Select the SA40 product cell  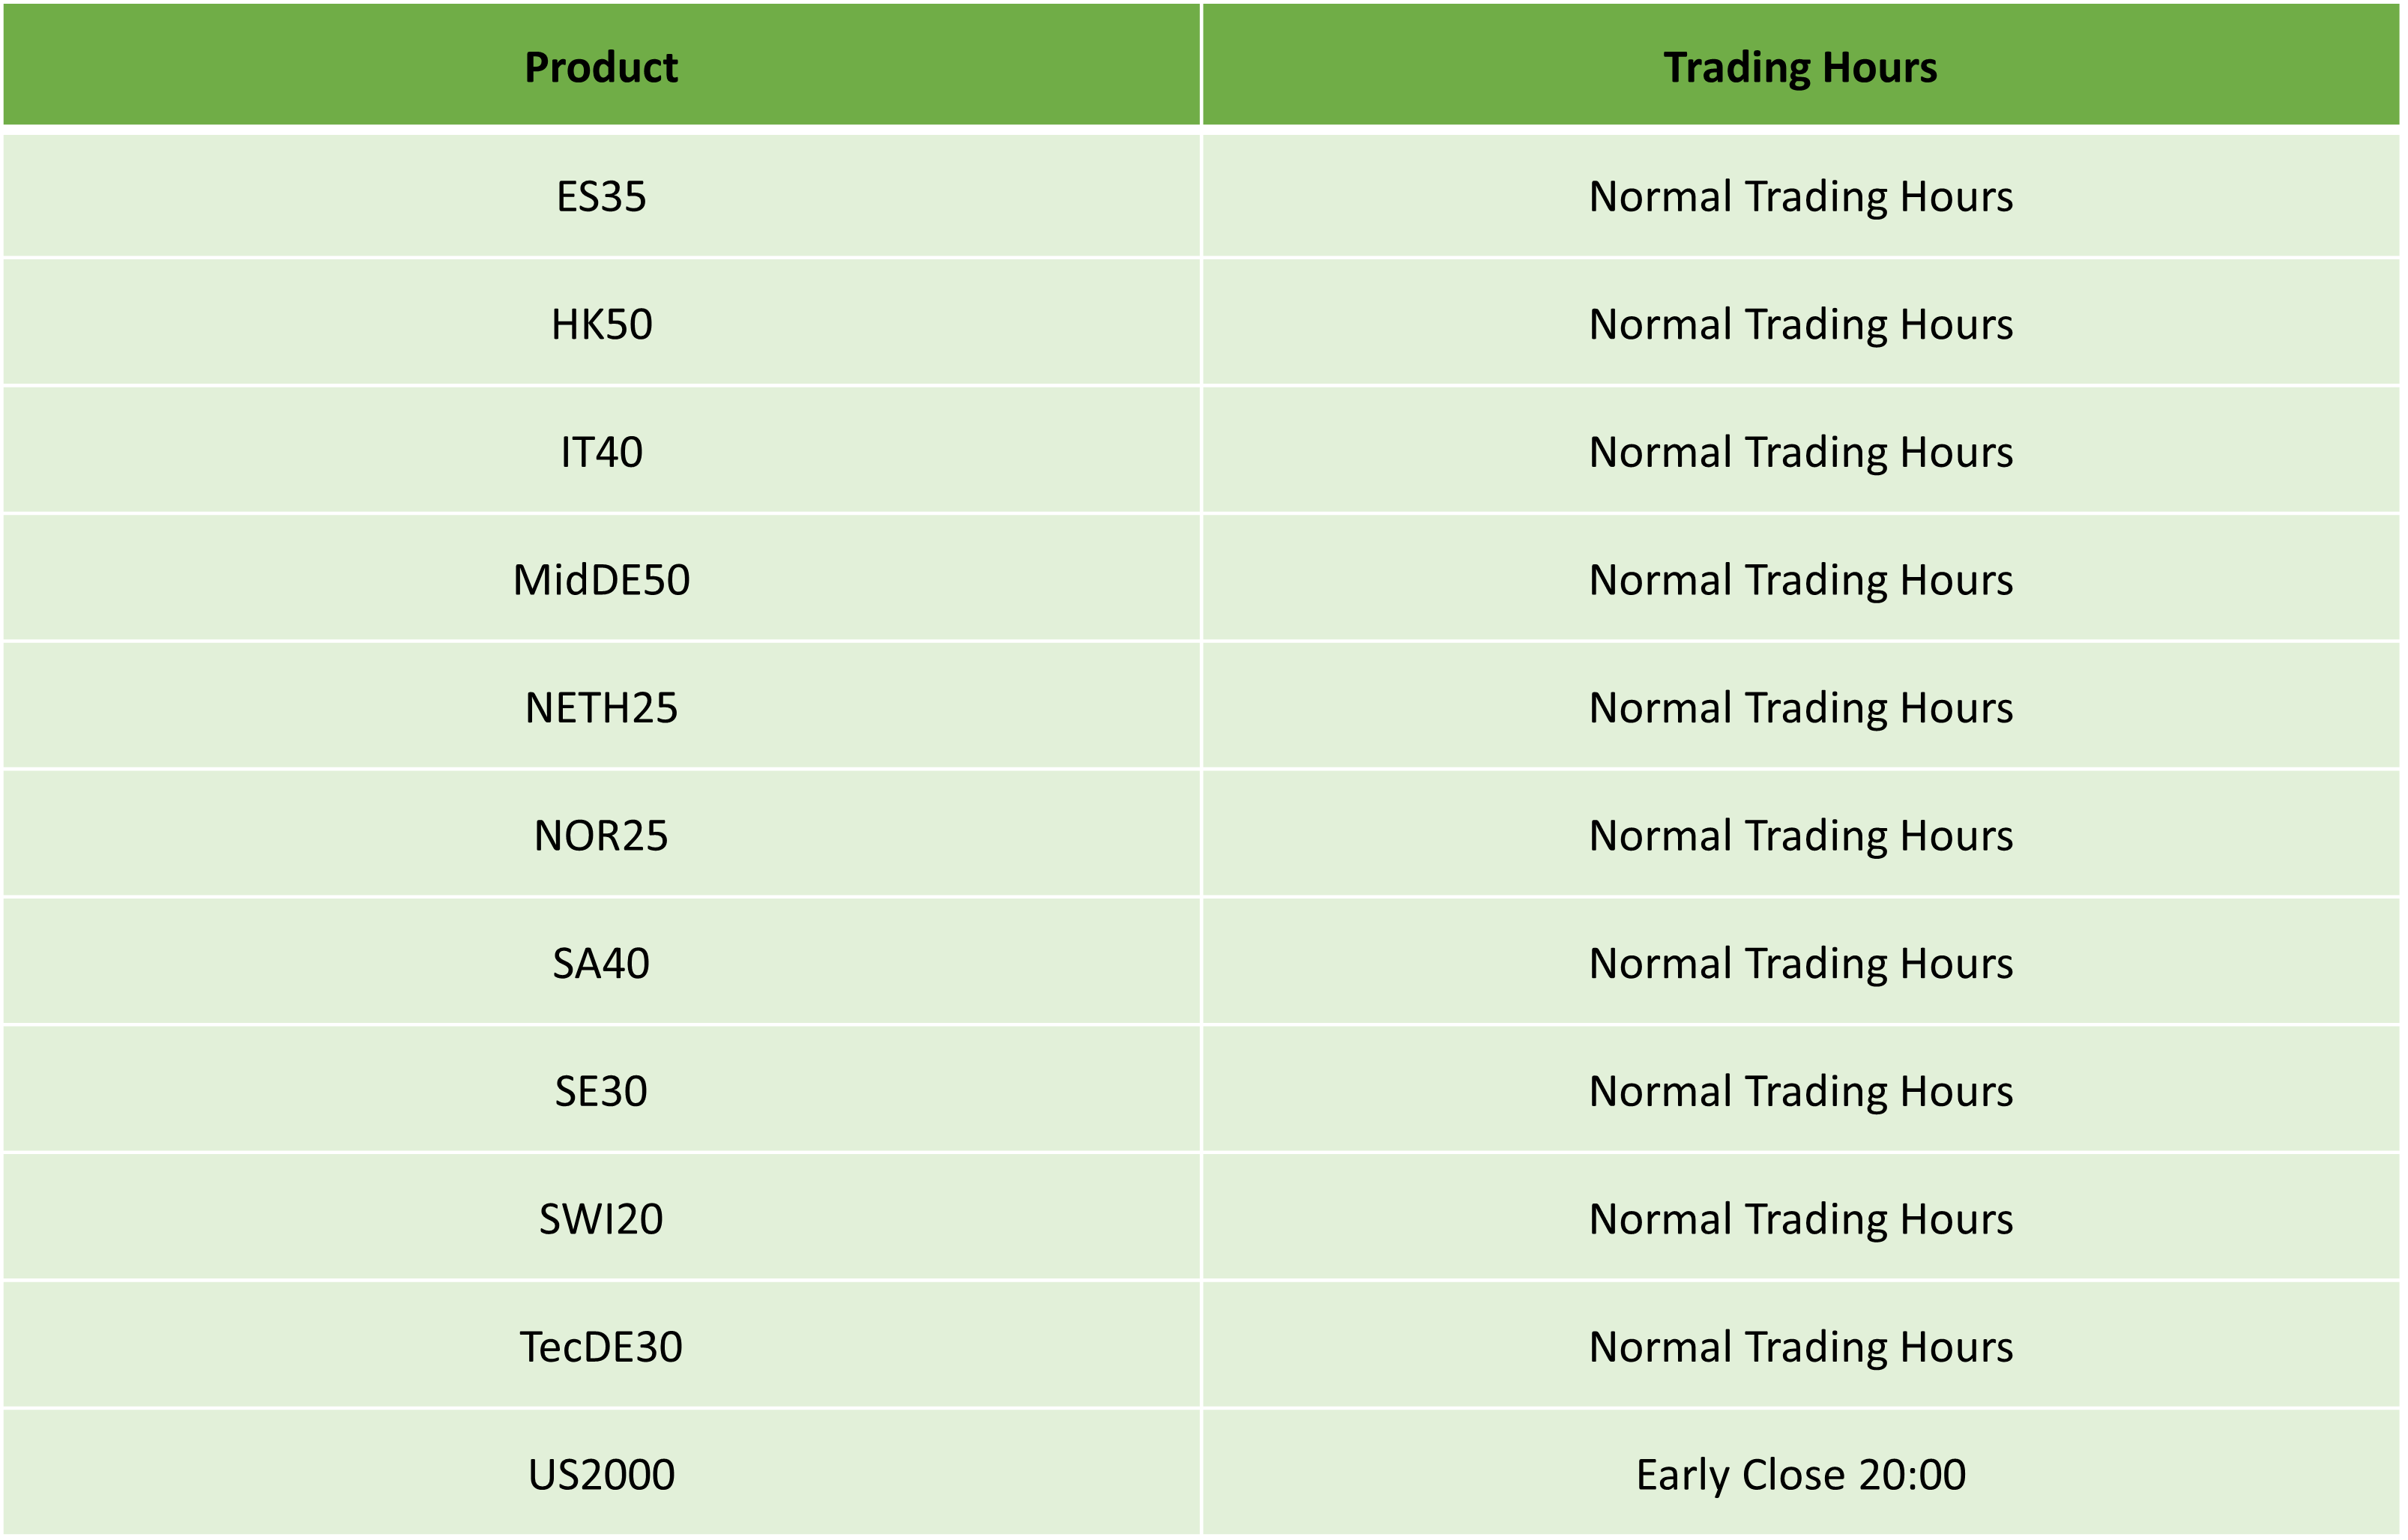click(x=601, y=963)
